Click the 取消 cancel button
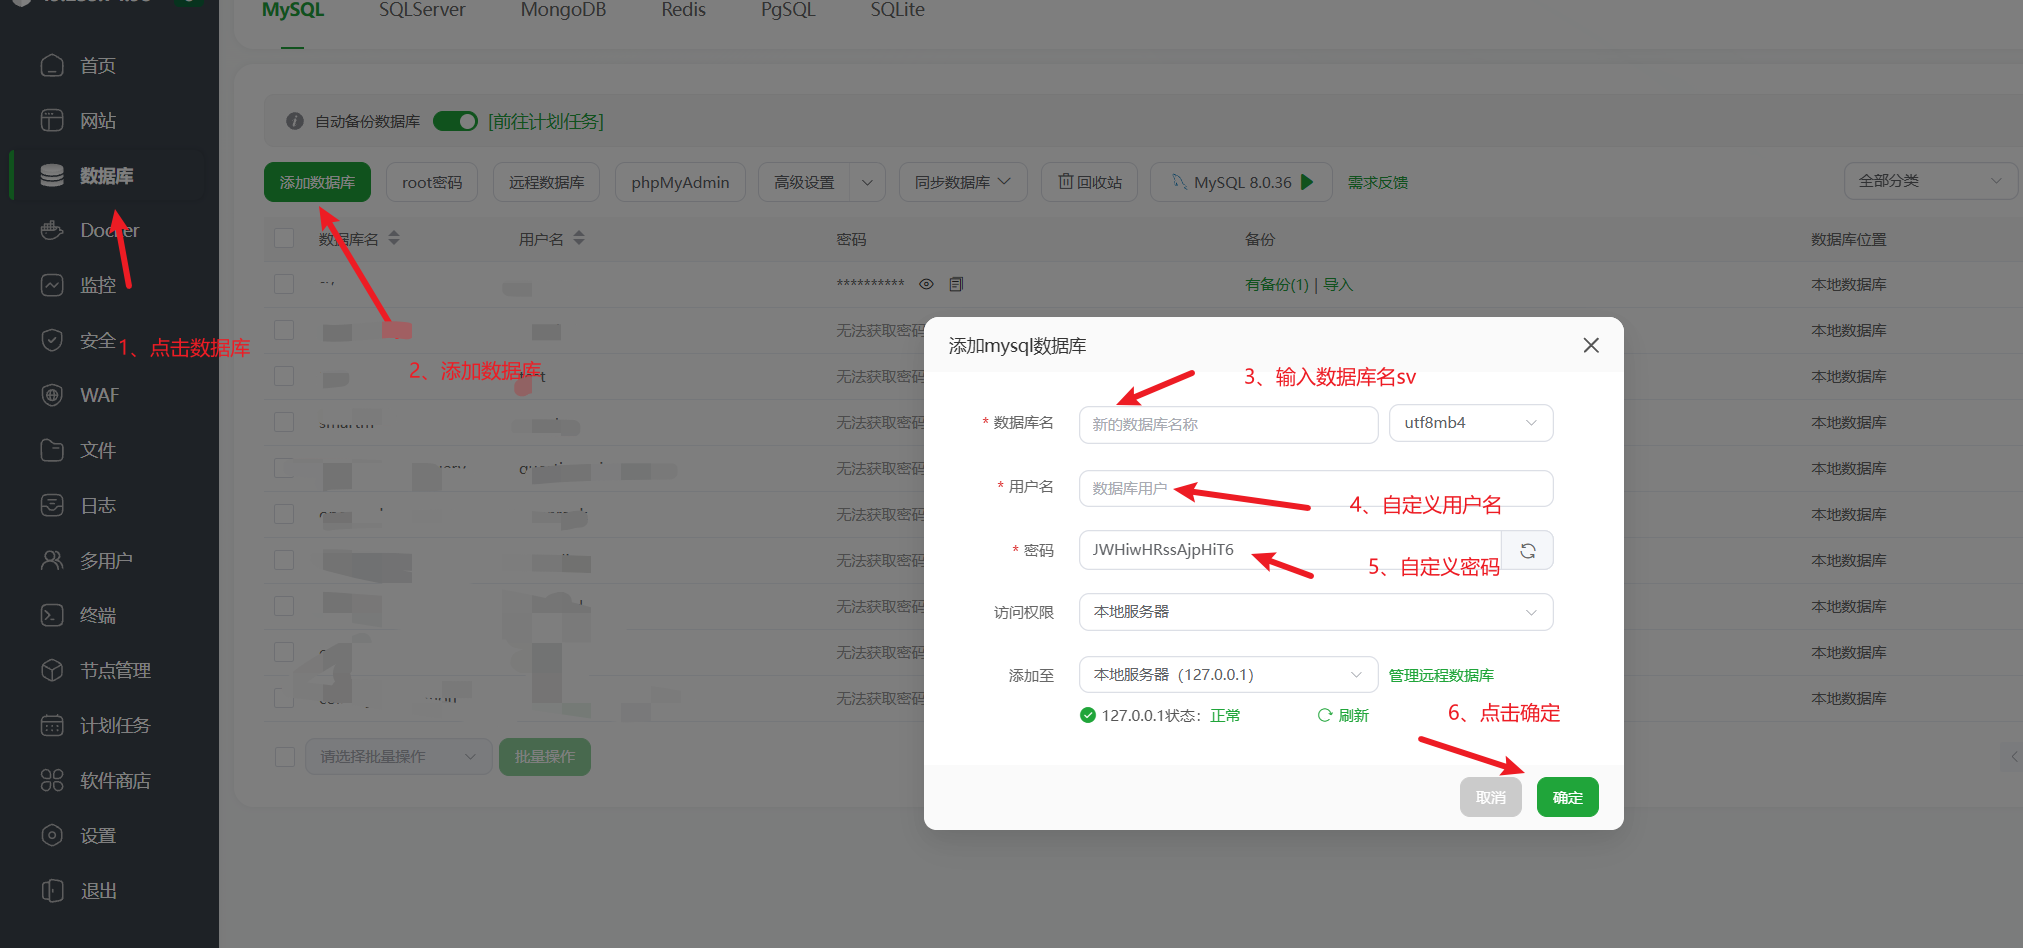The width and height of the screenshot is (2023, 948). [x=1490, y=797]
